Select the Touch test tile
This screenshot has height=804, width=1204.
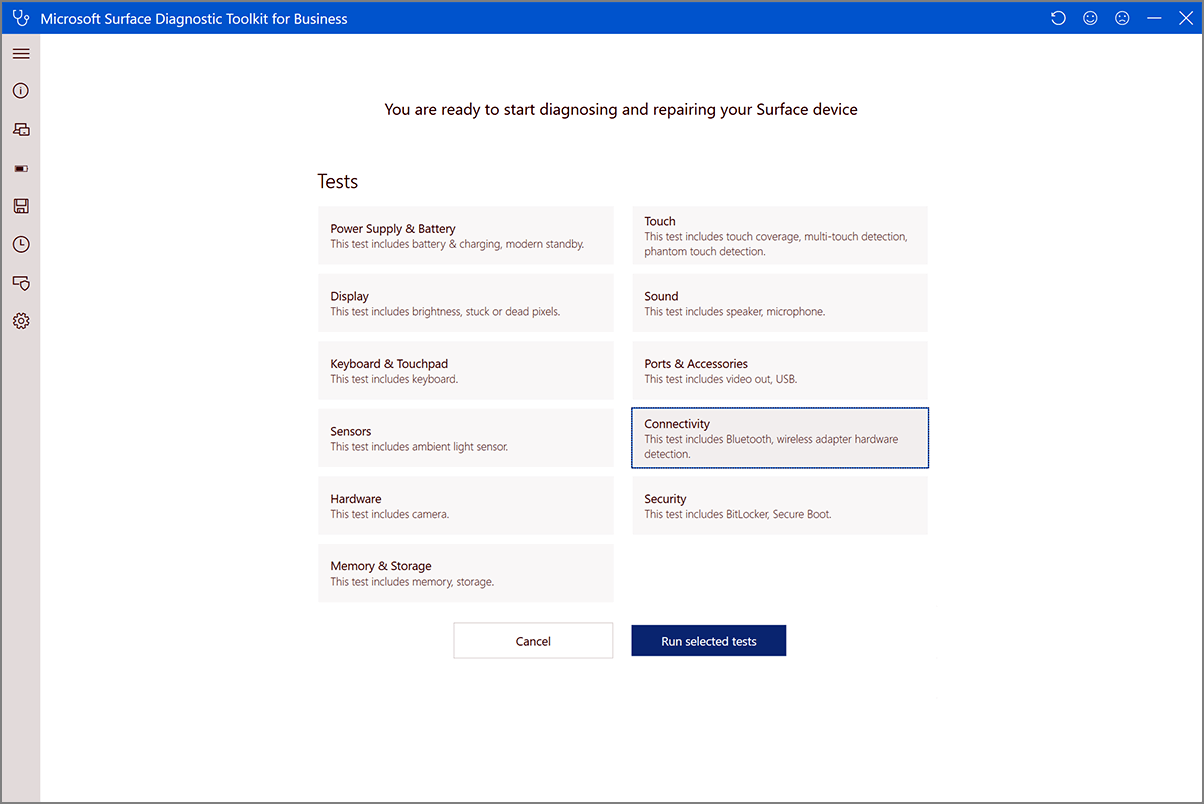(x=780, y=235)
